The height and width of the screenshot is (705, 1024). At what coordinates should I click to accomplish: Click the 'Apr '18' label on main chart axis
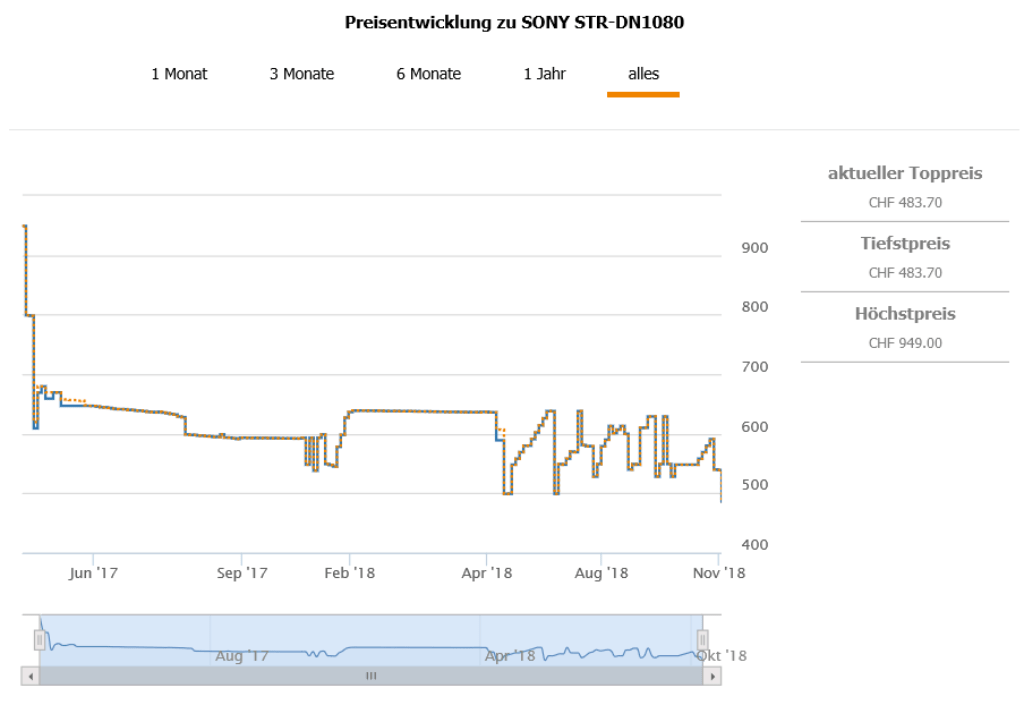(x=486, y=573)
